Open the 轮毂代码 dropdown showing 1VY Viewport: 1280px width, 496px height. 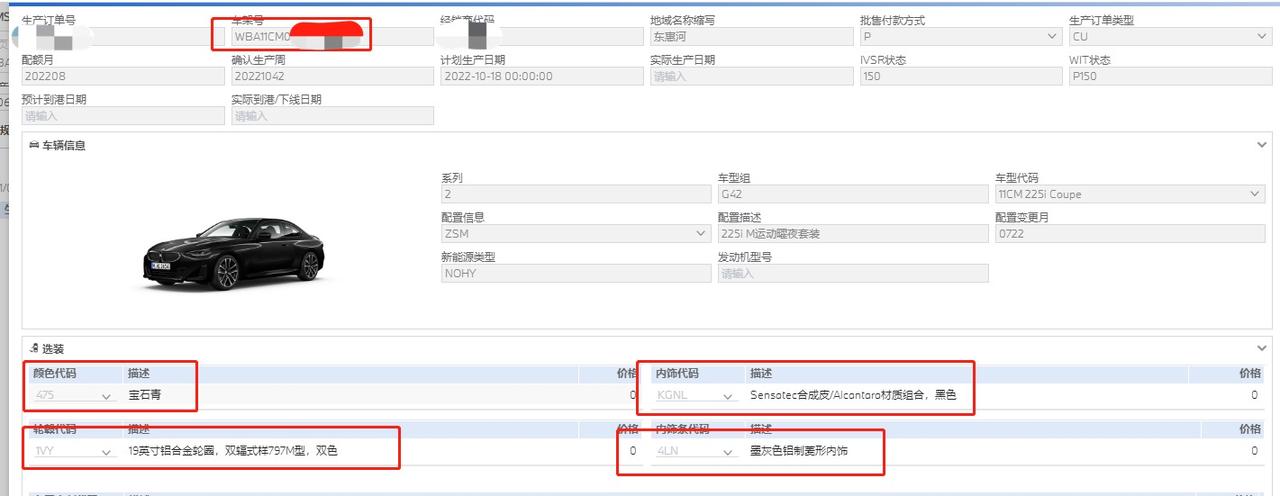click(x=73, y=452)
